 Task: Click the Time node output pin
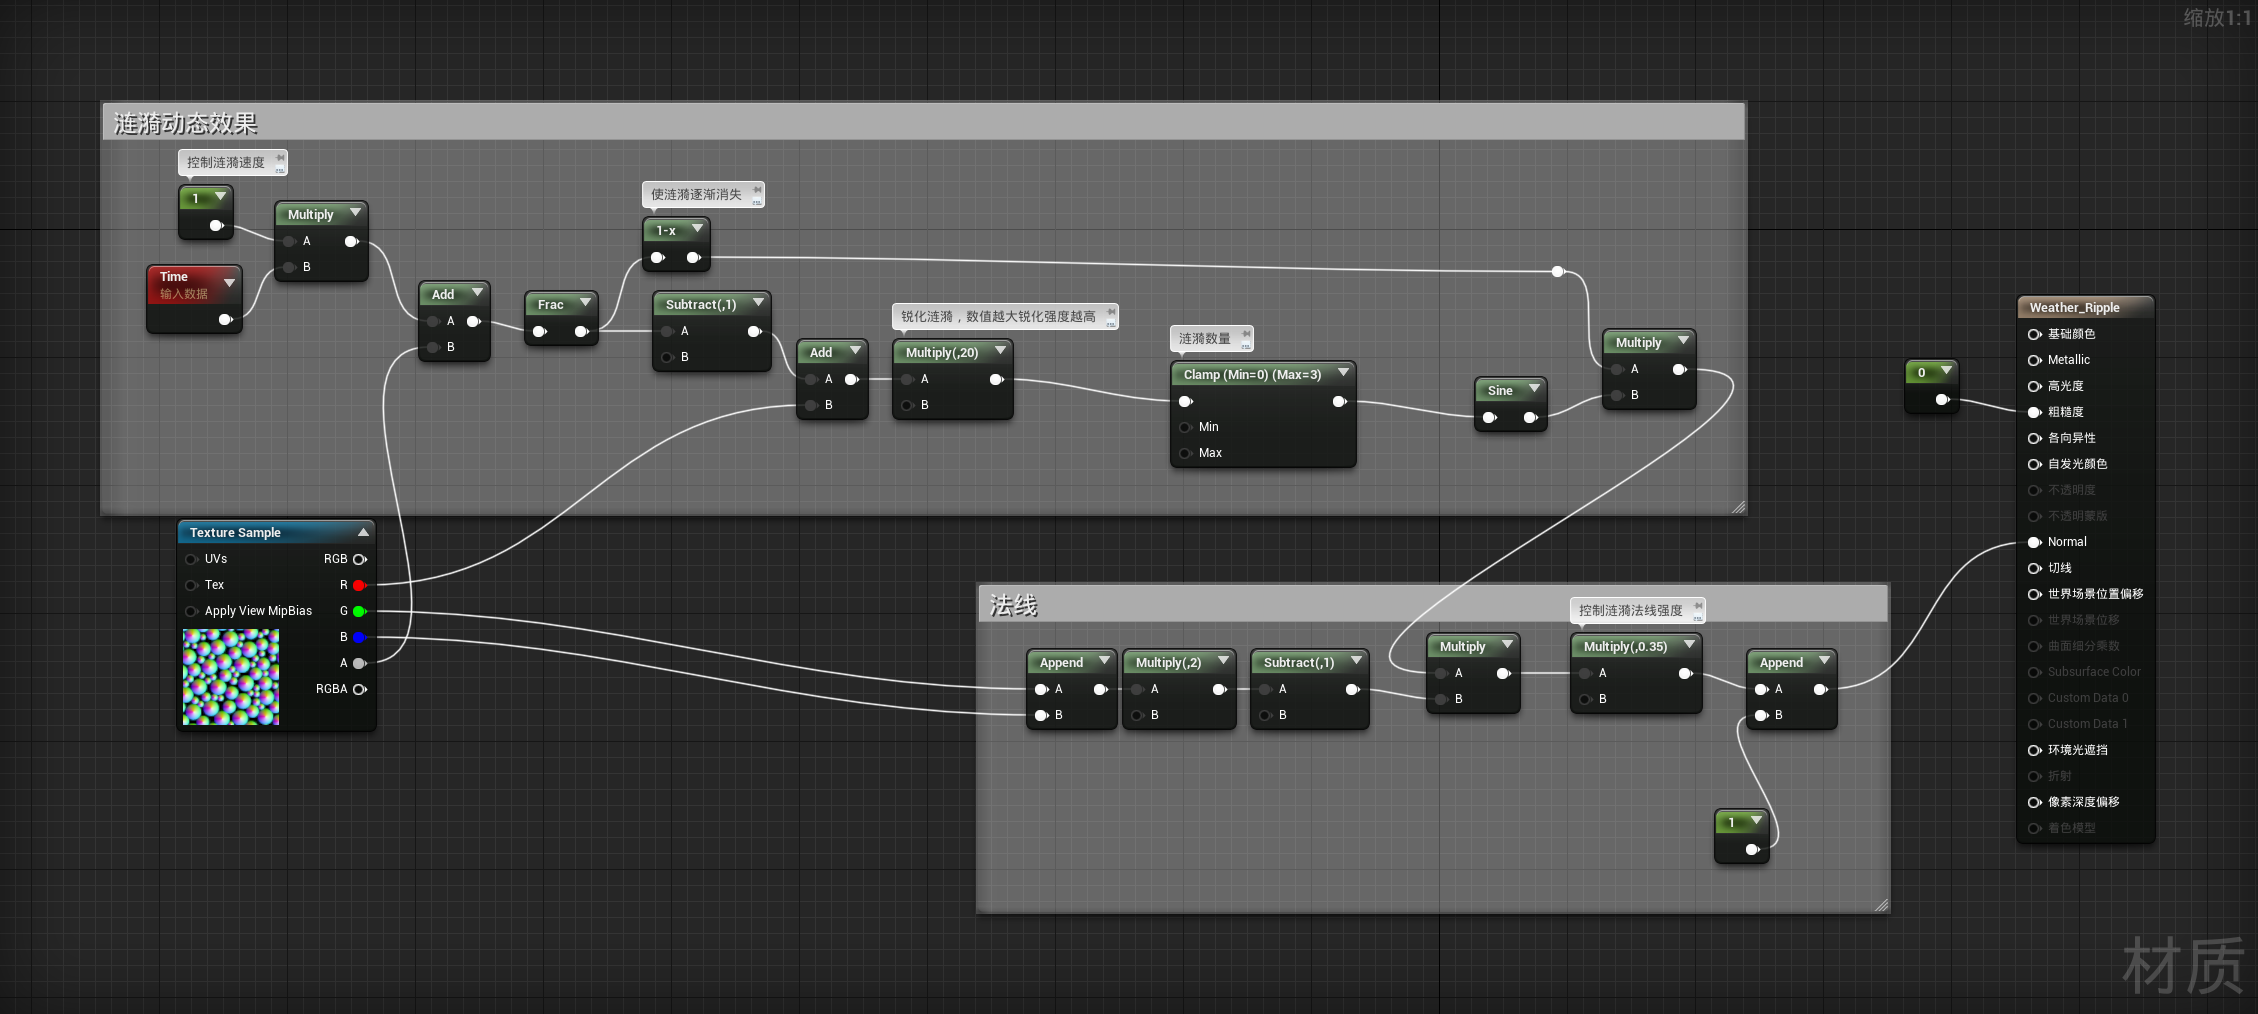(225, 319)
